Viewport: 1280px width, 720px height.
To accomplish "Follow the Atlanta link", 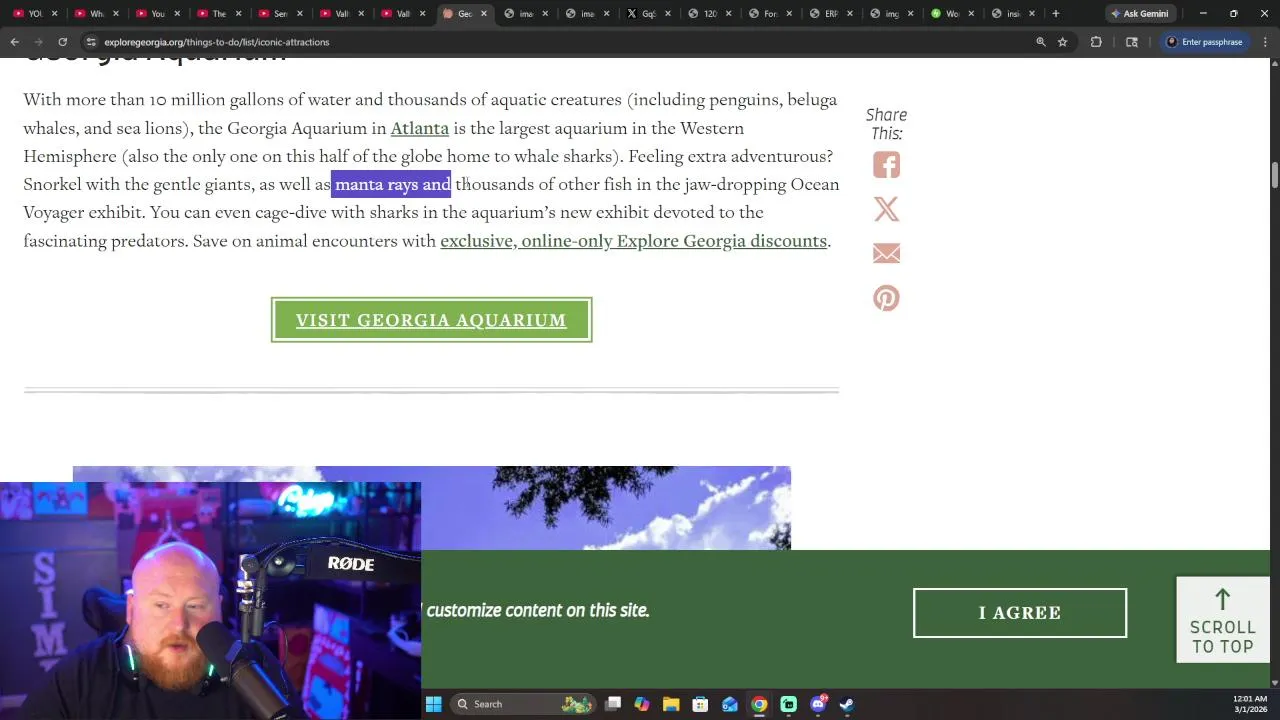I will (x=419, y=128).
